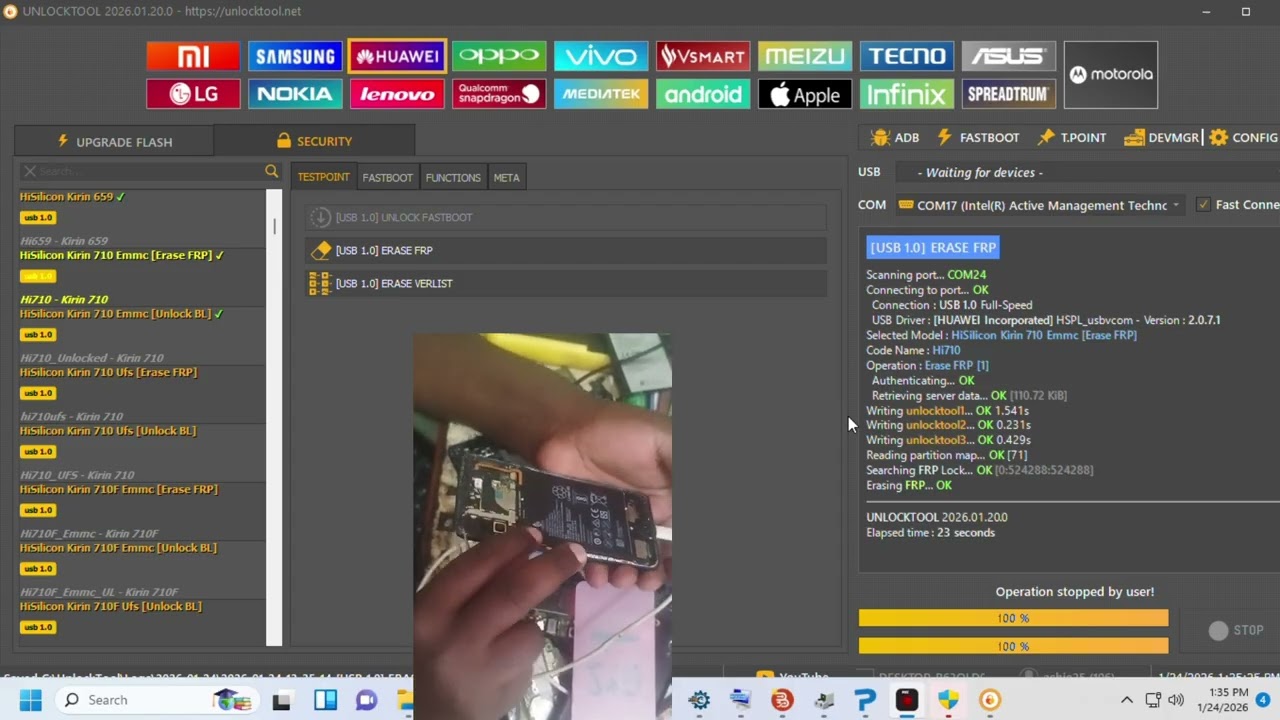The image size is (1280, 720).
Task: Select the Tecno brand logo
Action: pyautogui.click(x=907, y=56)
